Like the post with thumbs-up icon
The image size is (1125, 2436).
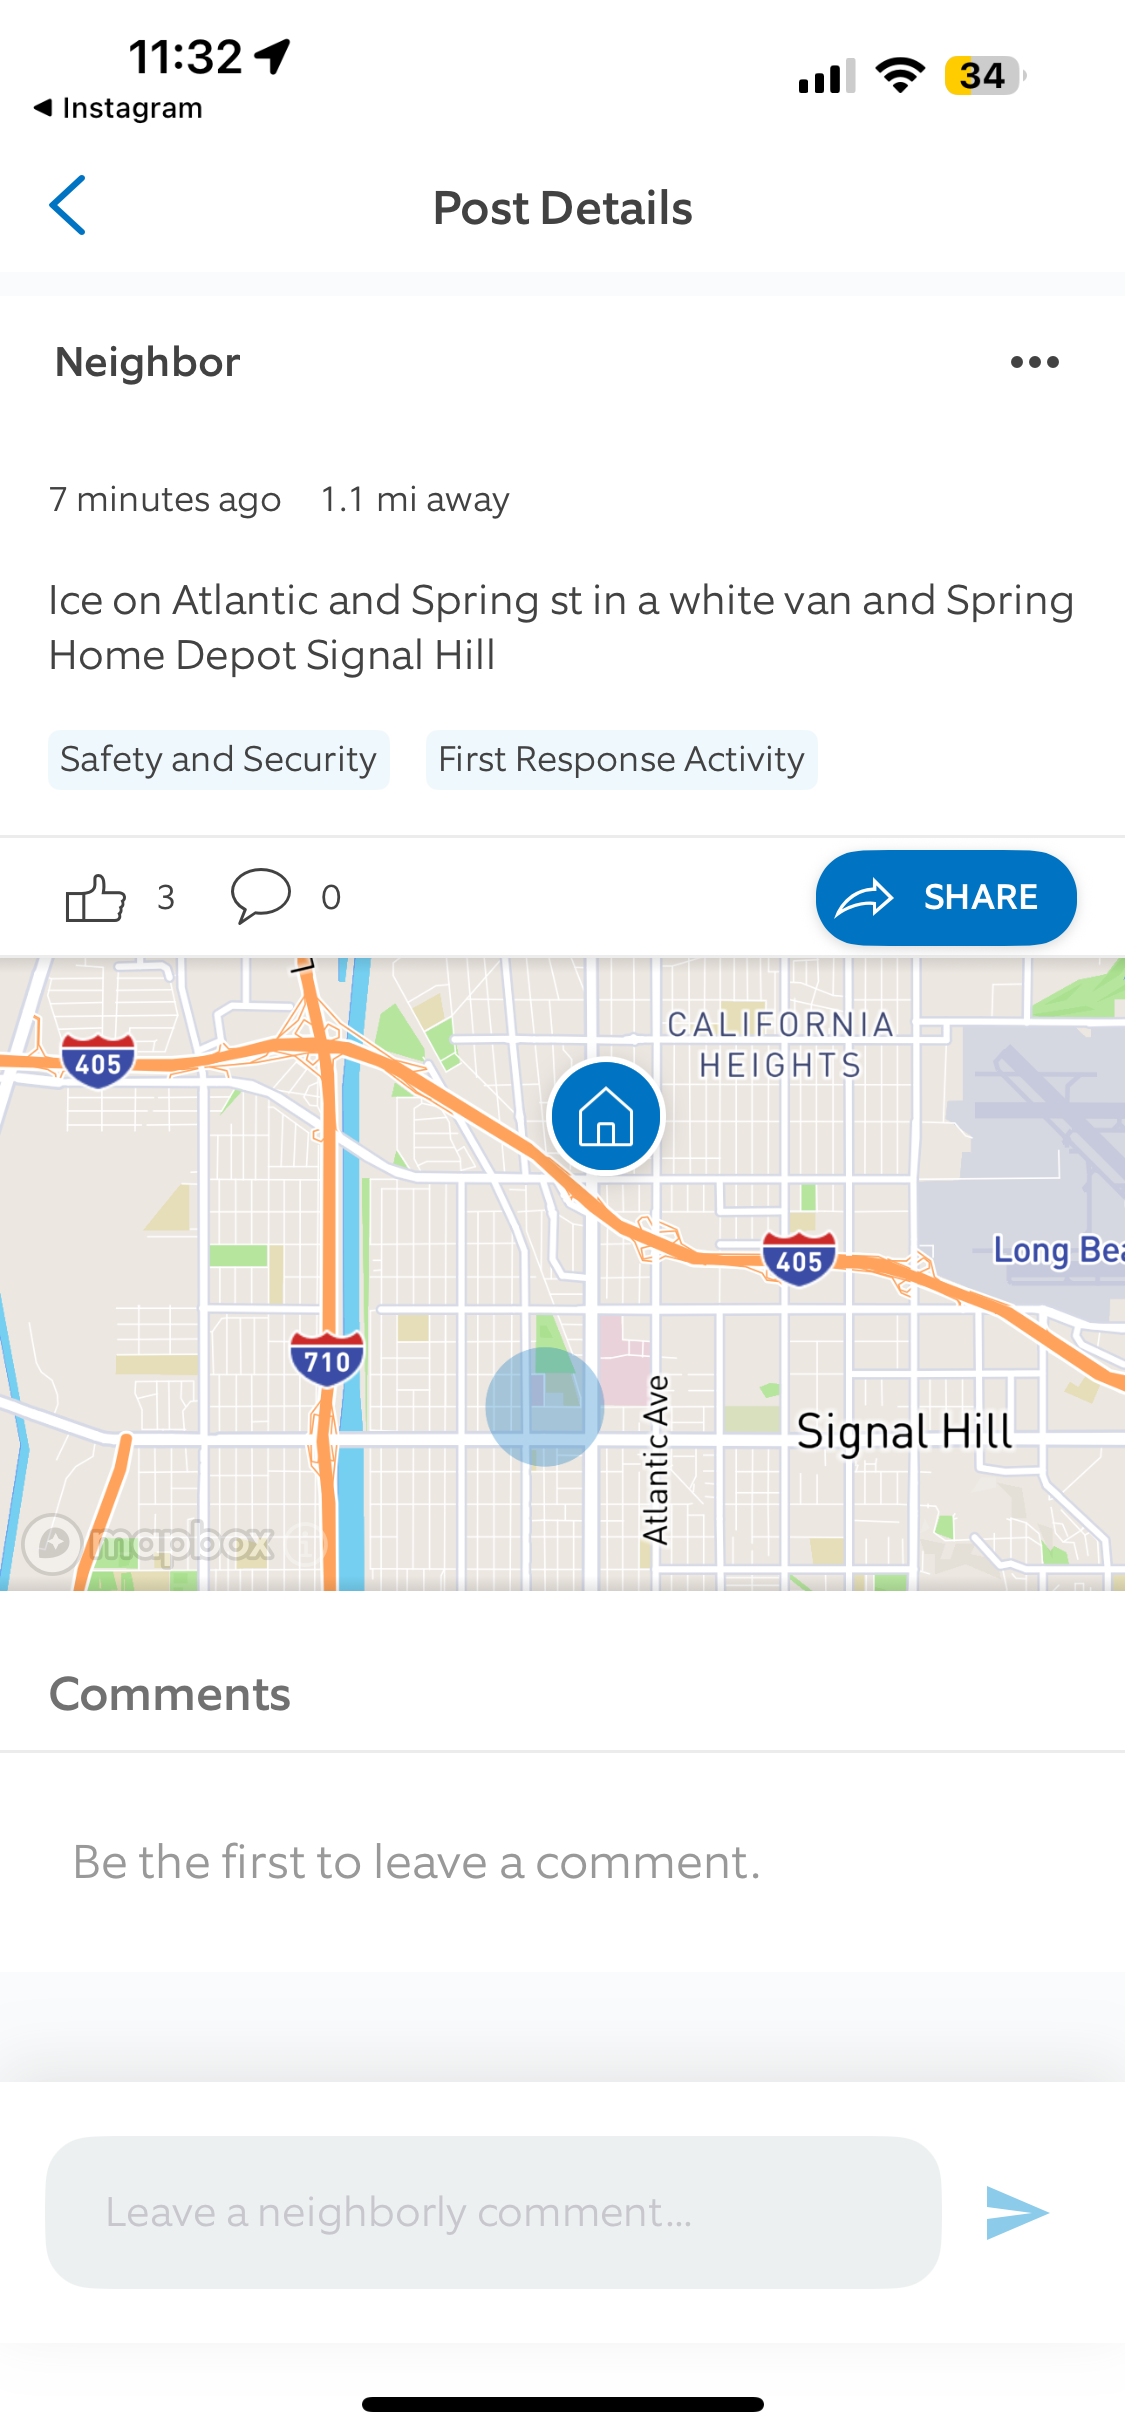96,897
